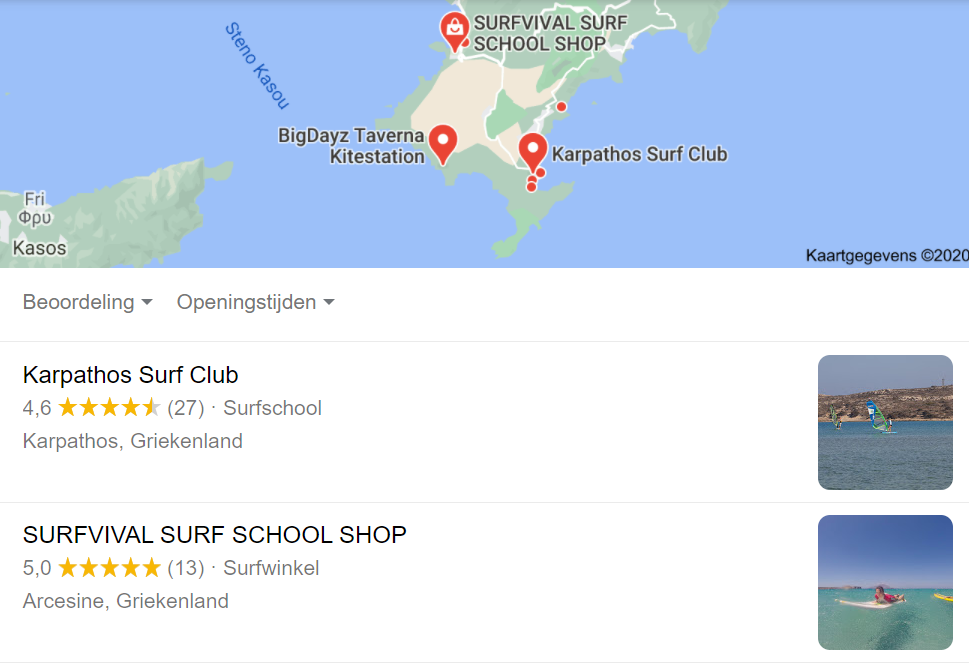
Task: Click the Karpathos Surf Club windsurfing photo
Action: coord(885,422)
